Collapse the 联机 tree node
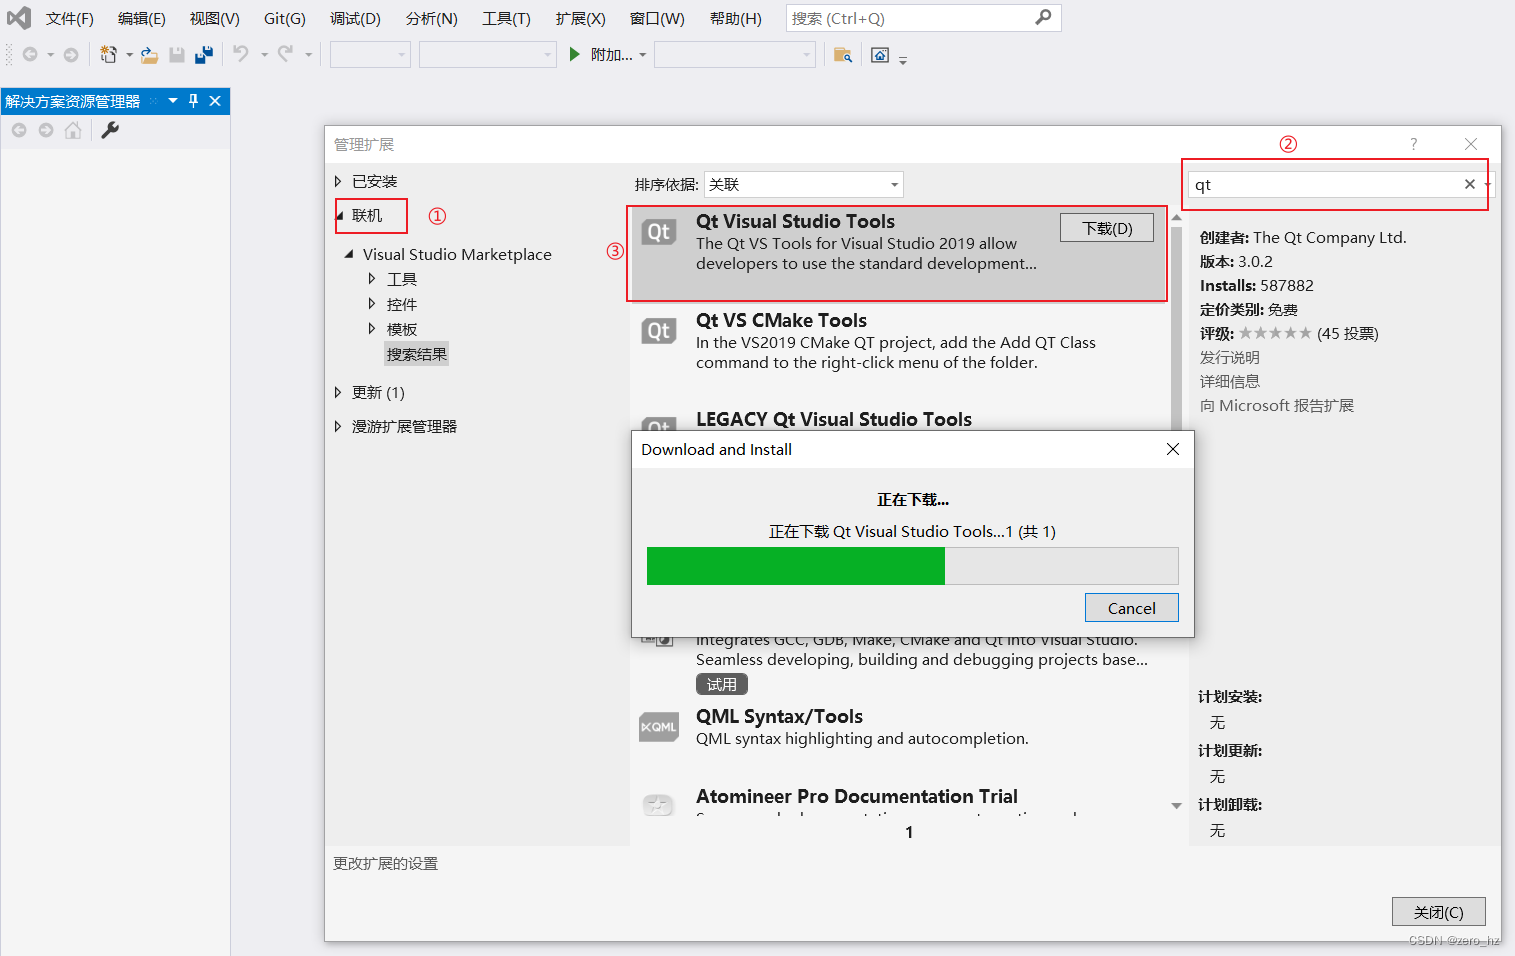1515x956 pixels. pos(339,216)
